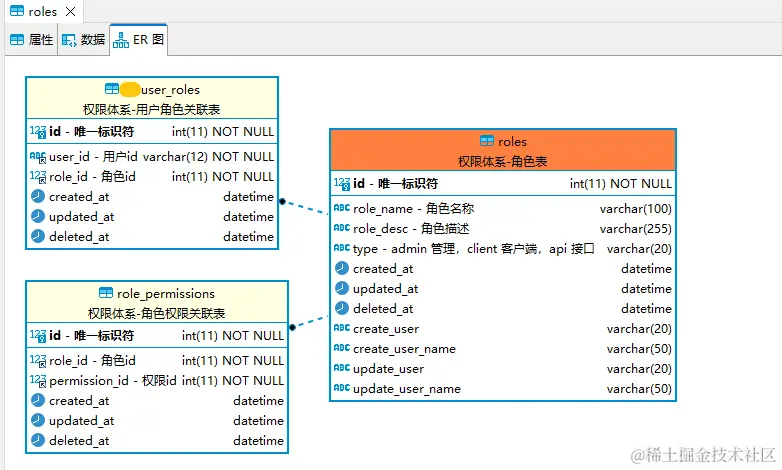Image resolution: width=782 pixels, height=470 pixels.
Task: Click varchar(100) type of role_name
Action: click(x=635, y=209)
